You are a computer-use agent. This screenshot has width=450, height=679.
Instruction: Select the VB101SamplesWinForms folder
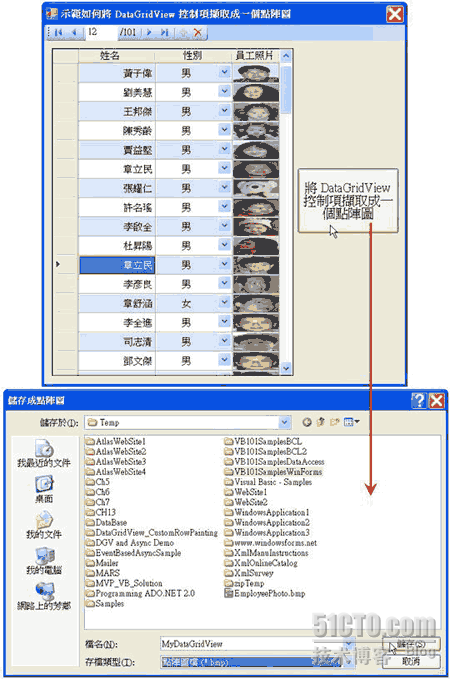tap(273, 472)
